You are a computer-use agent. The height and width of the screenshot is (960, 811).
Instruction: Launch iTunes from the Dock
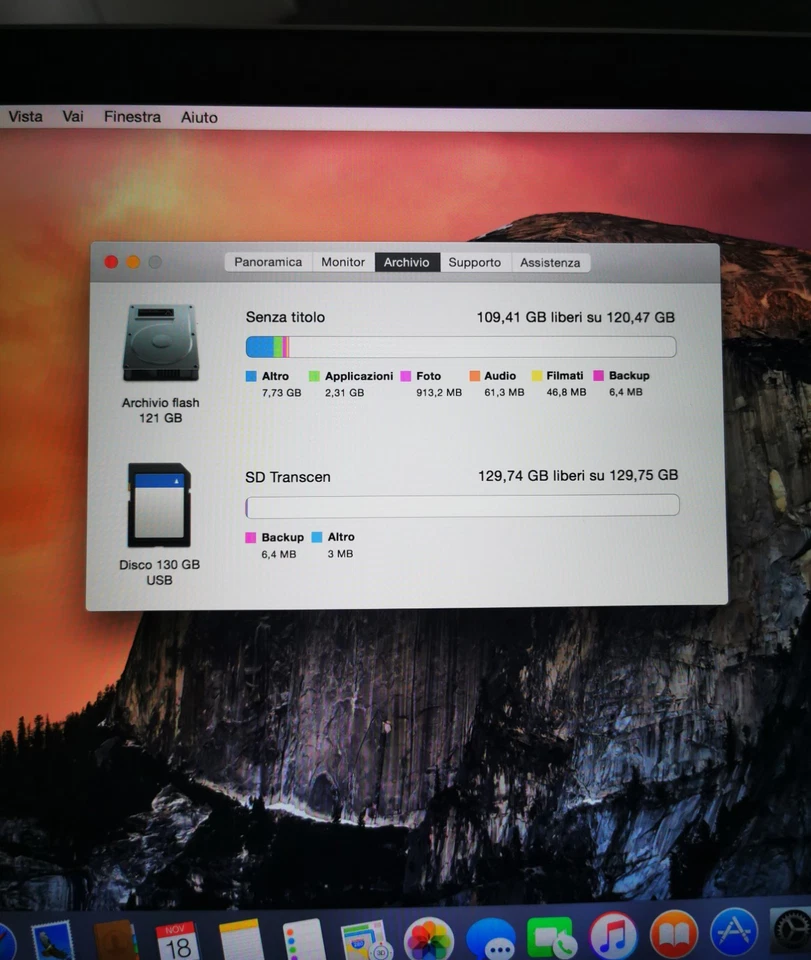point(610,938)
